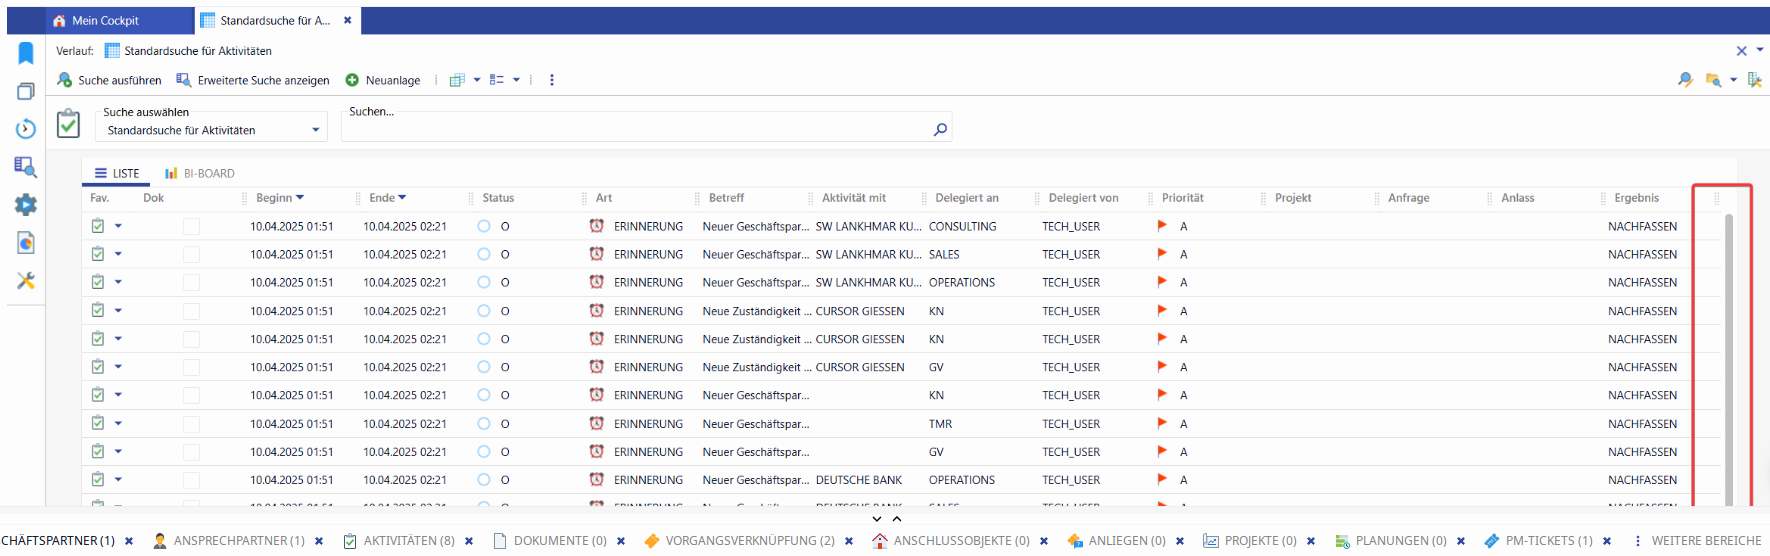Screen dimensions: 1770x556
Task: Click the wrench and screwdriver tools icon
Action: click(26, 281)
